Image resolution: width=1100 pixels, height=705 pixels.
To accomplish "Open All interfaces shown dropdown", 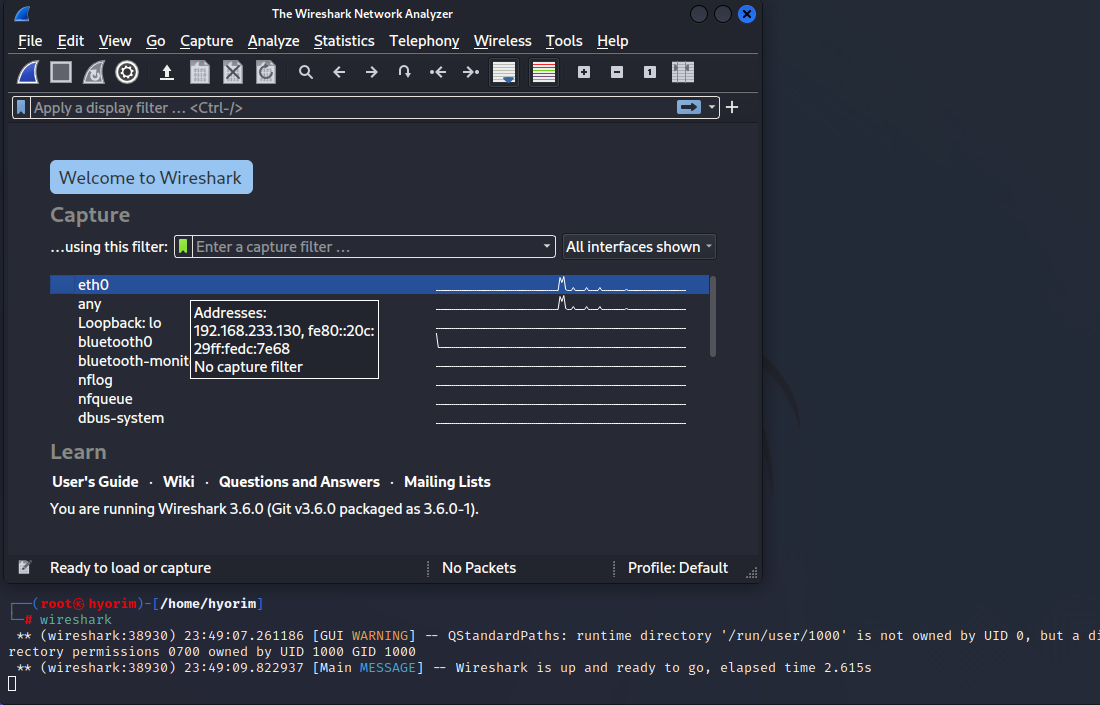I will coord(639,246).
